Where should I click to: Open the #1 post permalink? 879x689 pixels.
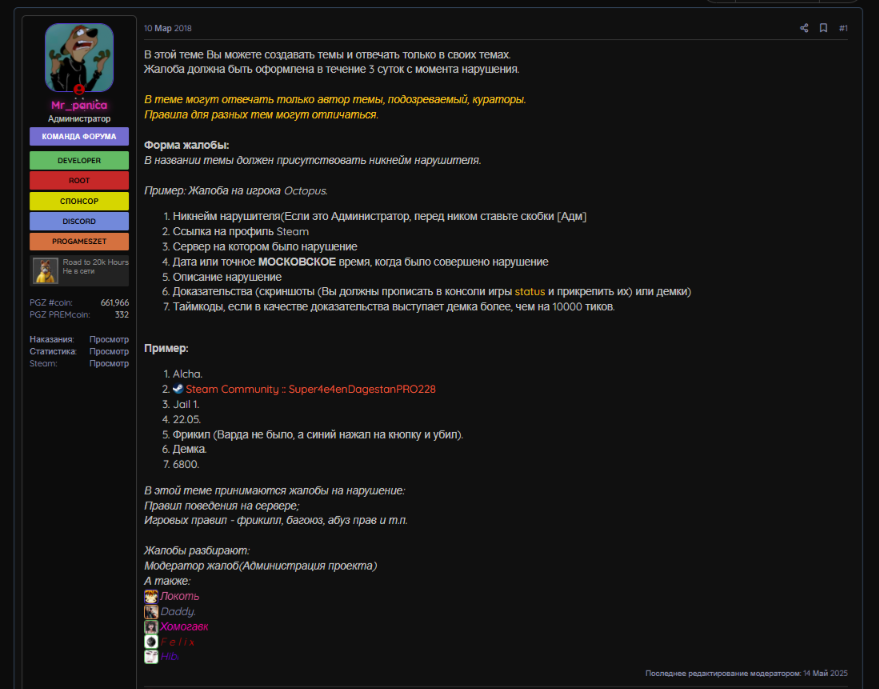click(843, 28)
